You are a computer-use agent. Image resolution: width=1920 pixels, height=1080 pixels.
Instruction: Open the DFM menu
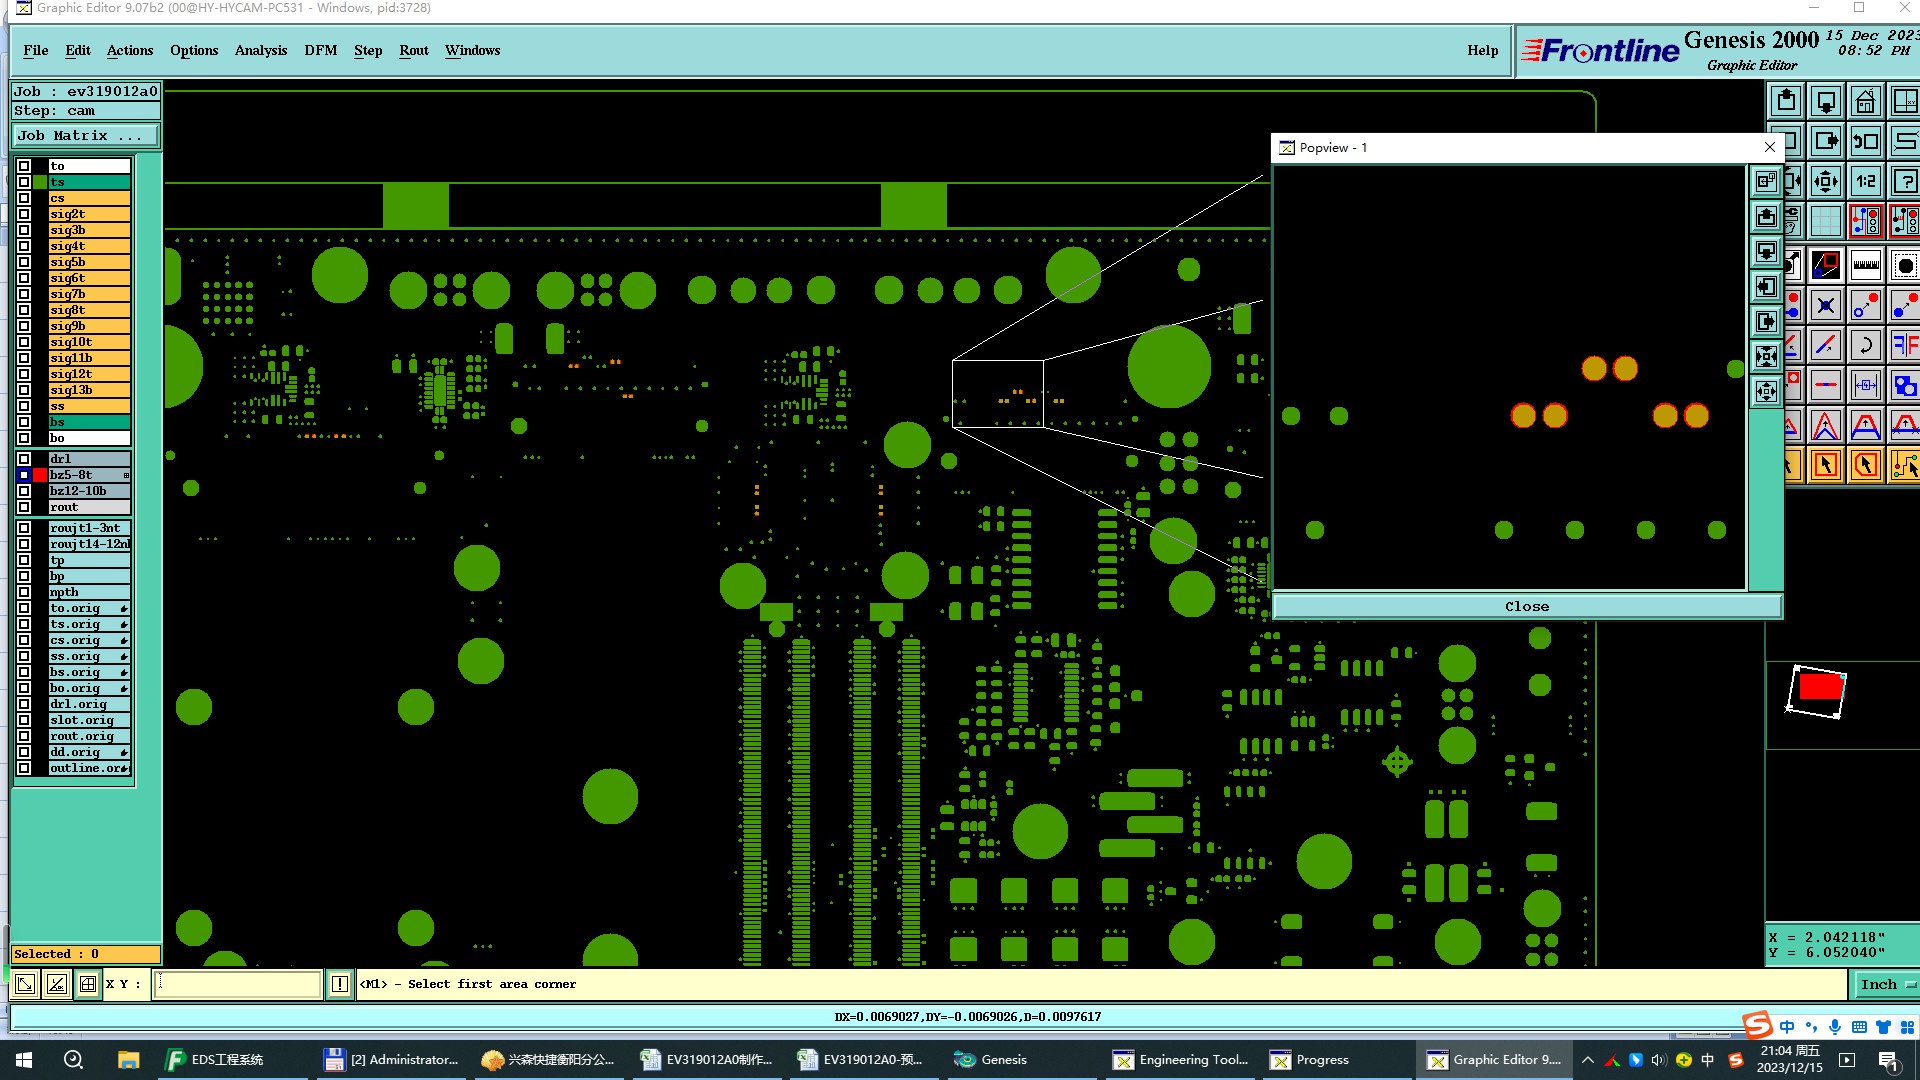pos(320,50)
